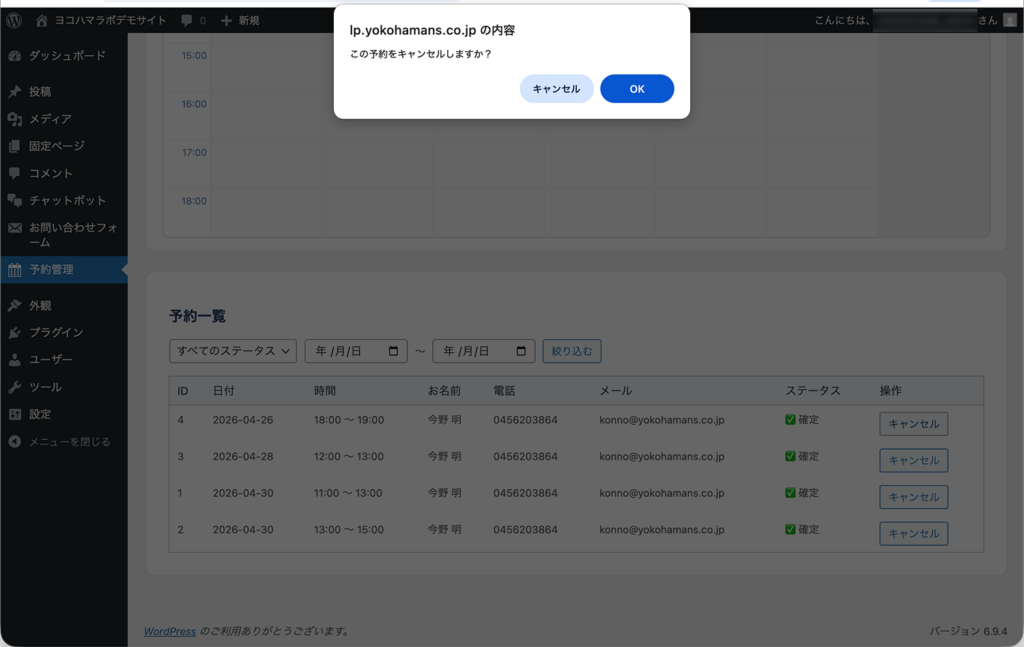
Task: Click the user avatar in admin bar
Action: pos(1010,20)
